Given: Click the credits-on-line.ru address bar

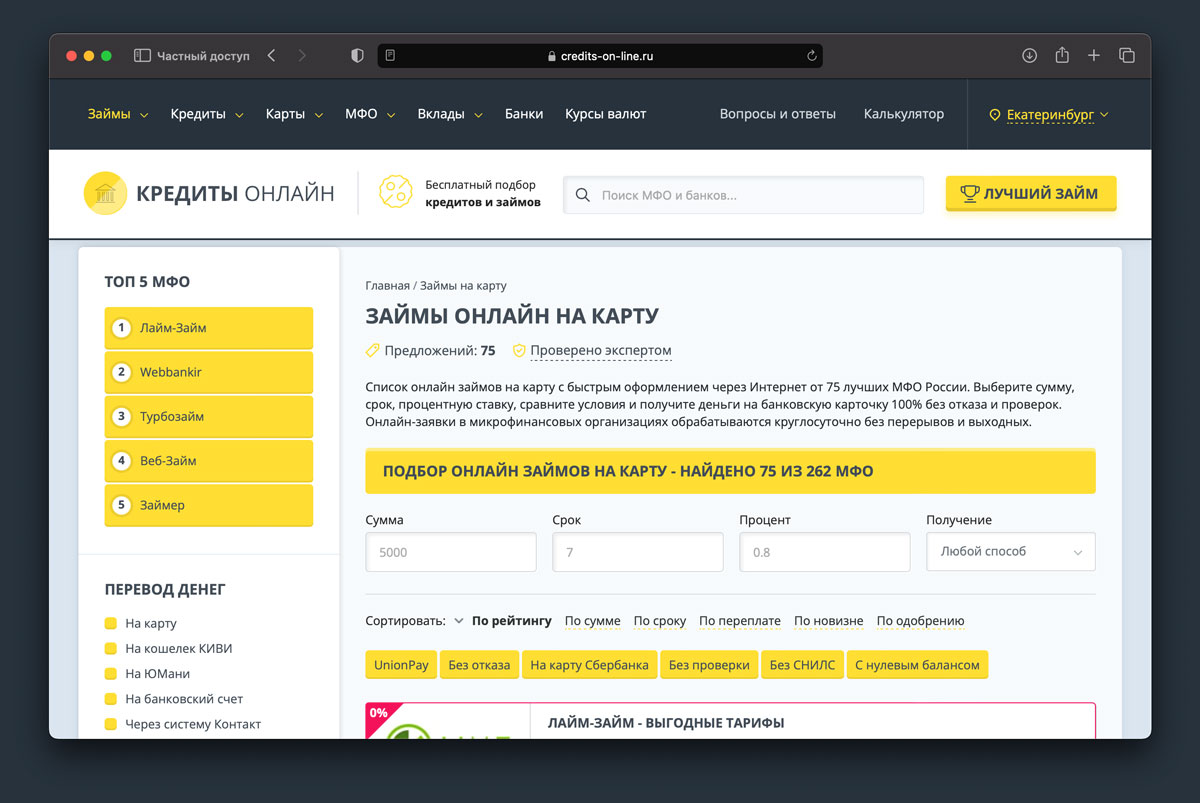Looking at the screenshot, I should [600, 56].
